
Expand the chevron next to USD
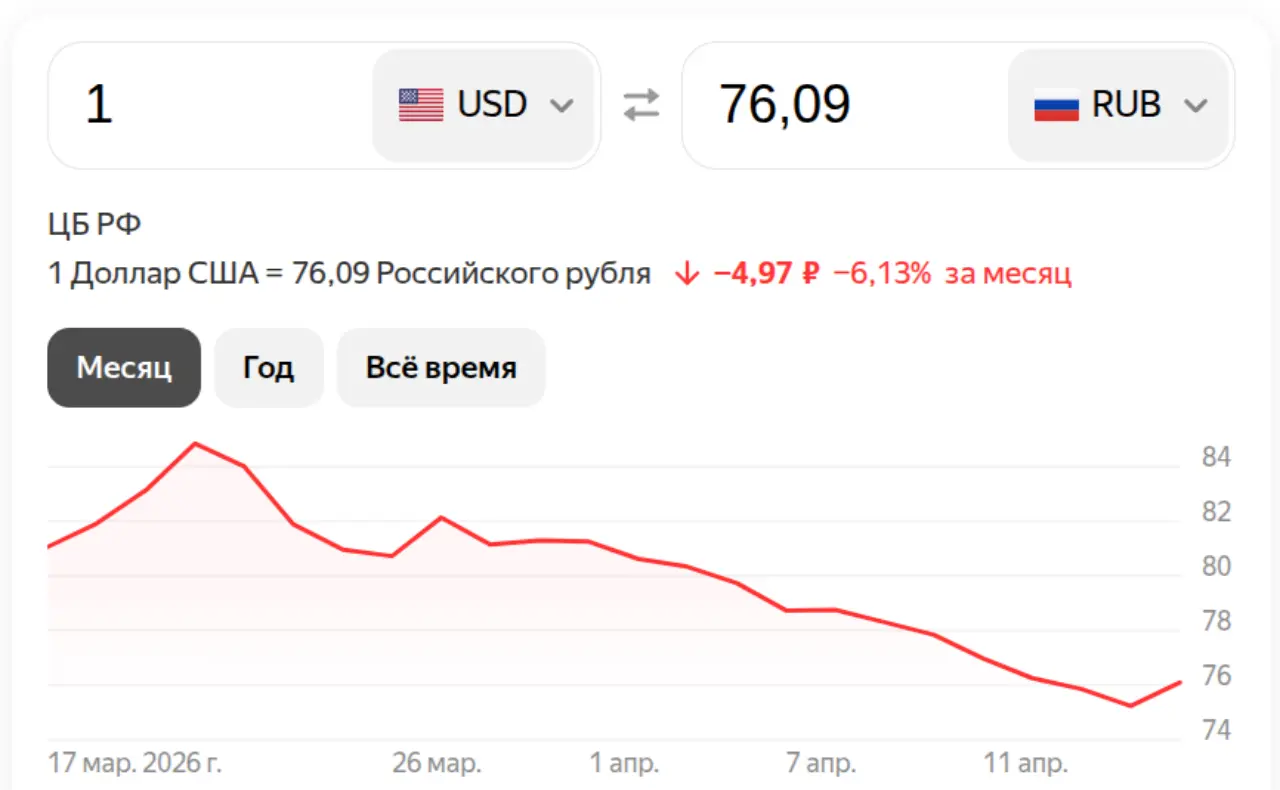coord(563,106)
